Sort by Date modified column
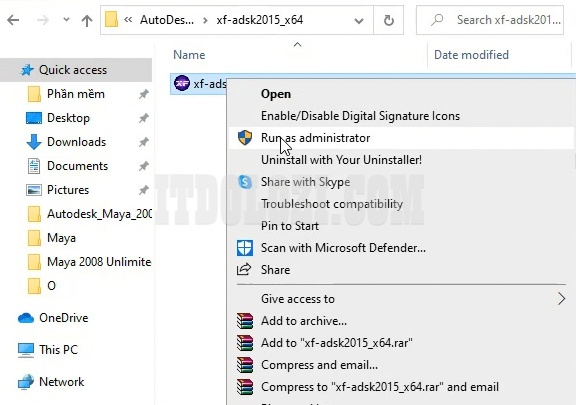Viewport: 576px width, 405px height. coord(471,55)
